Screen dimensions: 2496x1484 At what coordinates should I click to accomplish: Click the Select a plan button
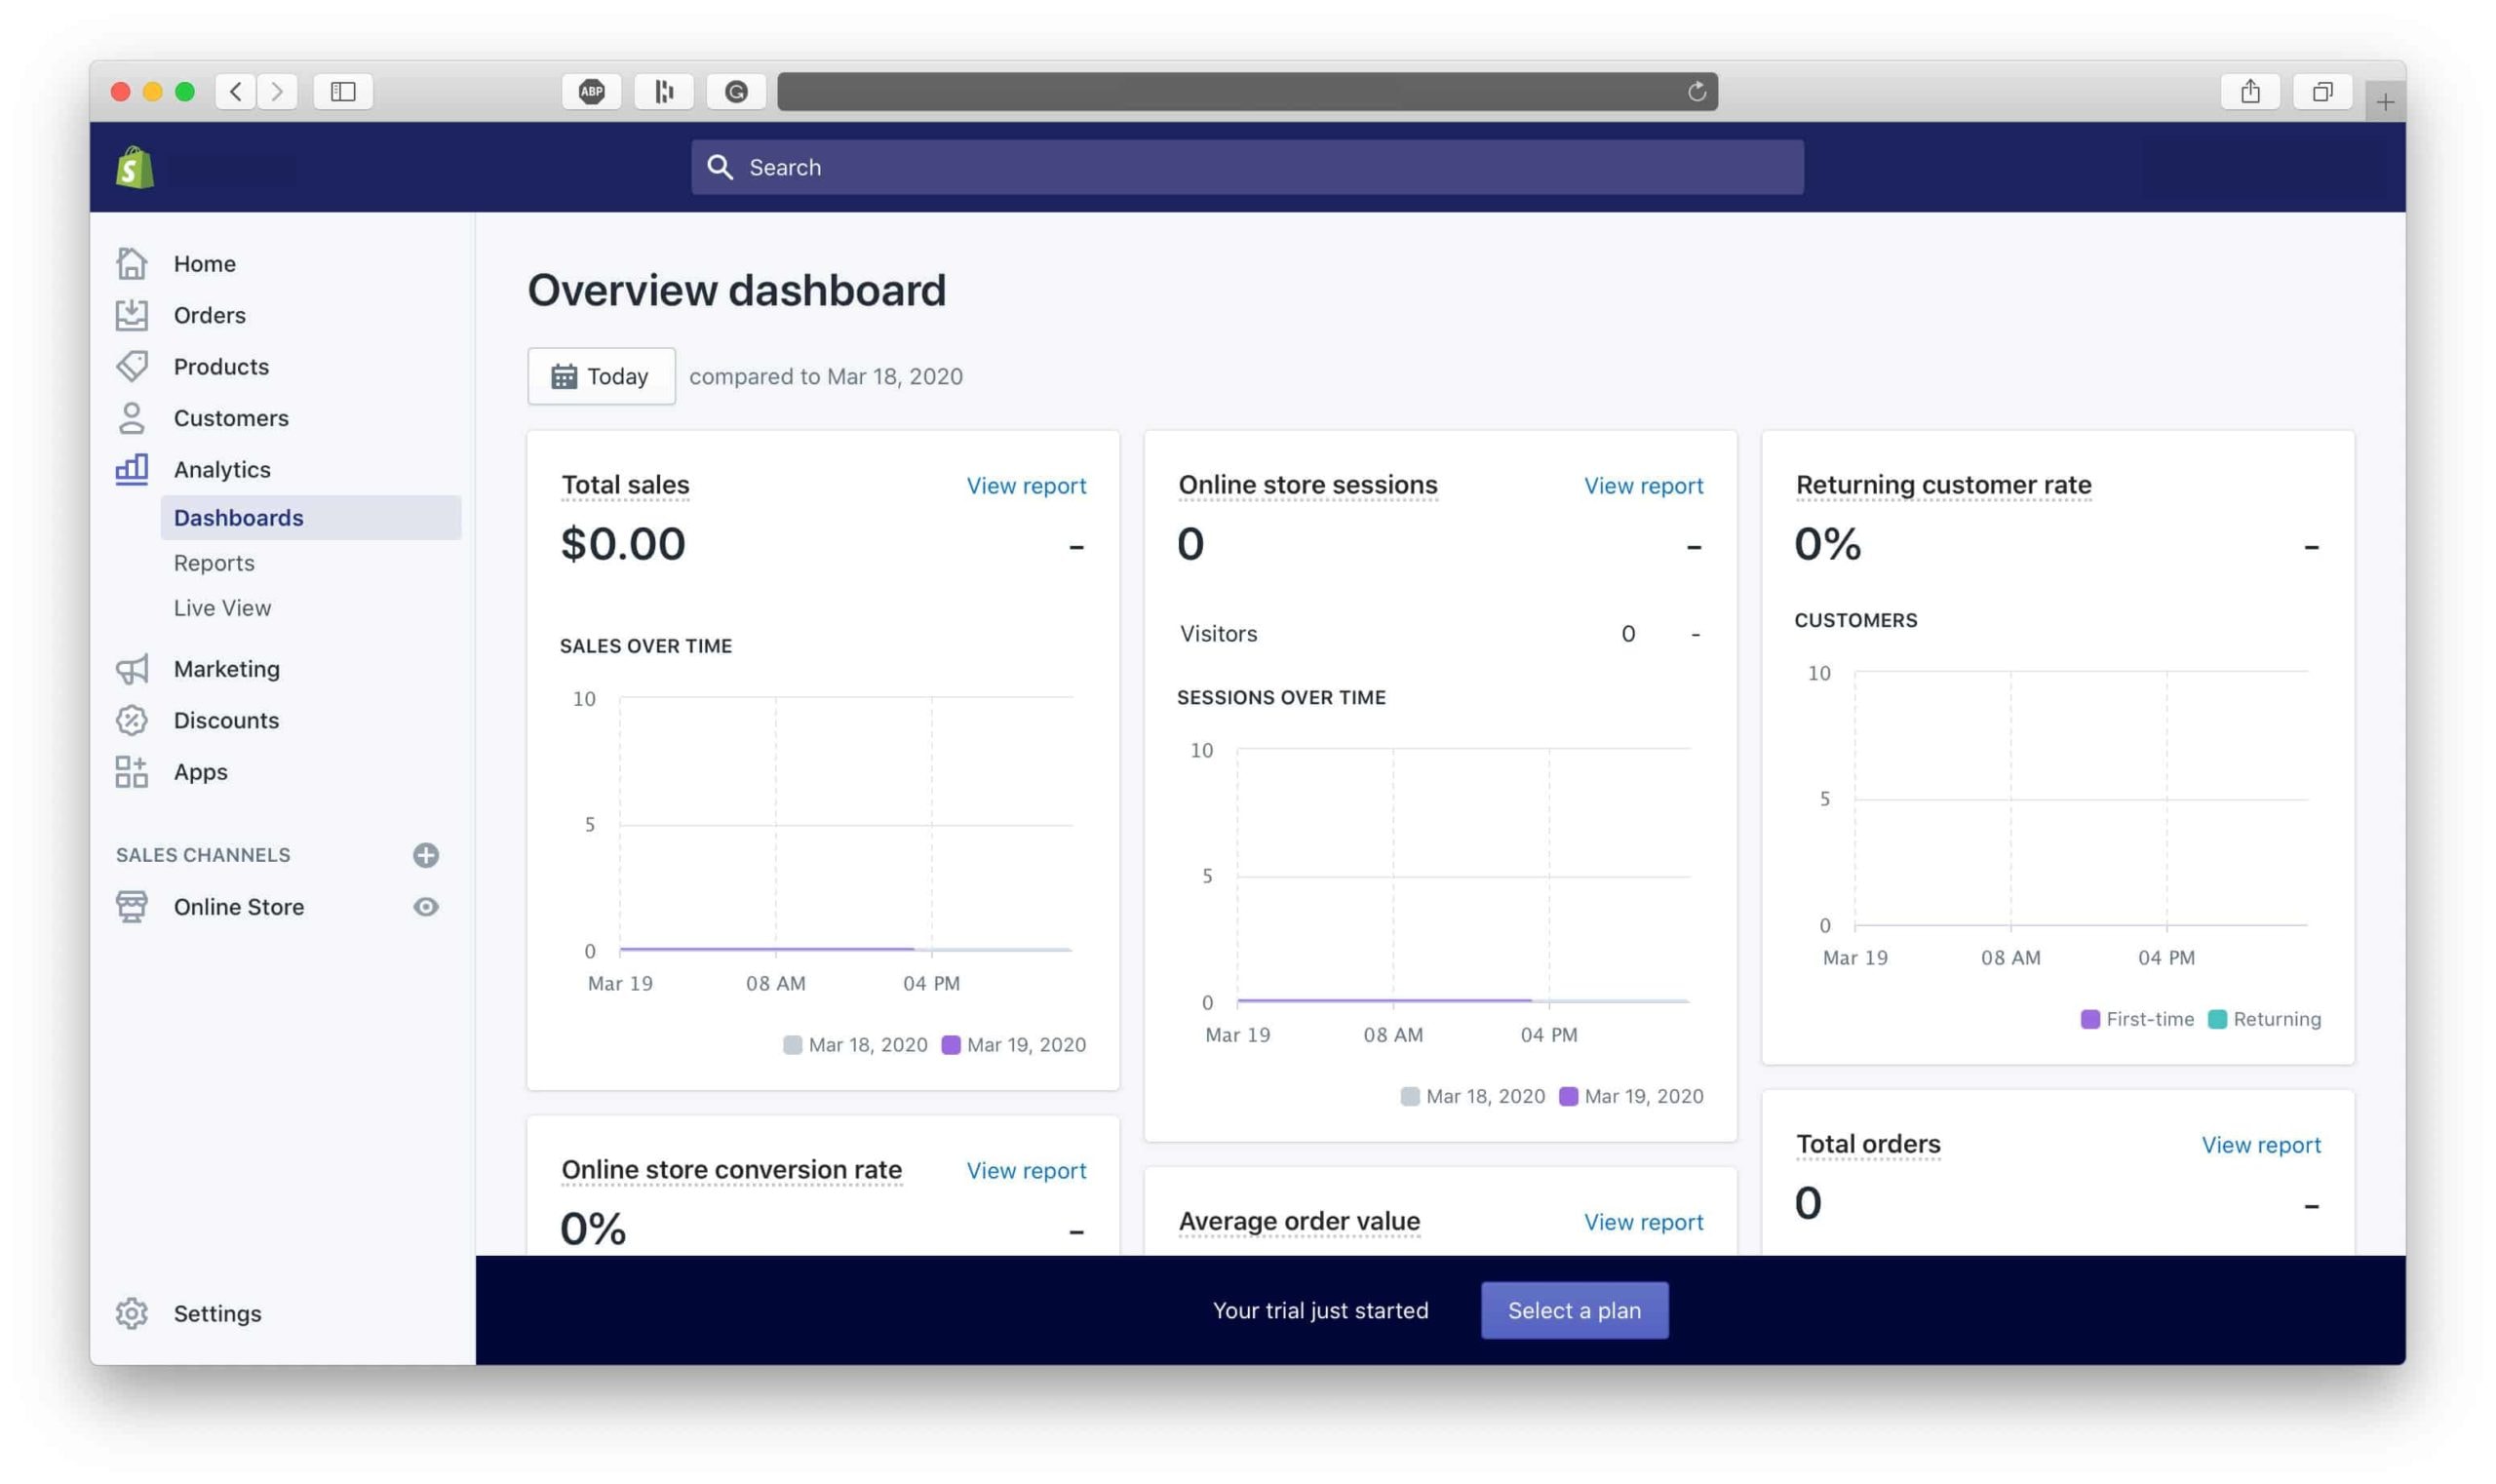[1574, 1310]
